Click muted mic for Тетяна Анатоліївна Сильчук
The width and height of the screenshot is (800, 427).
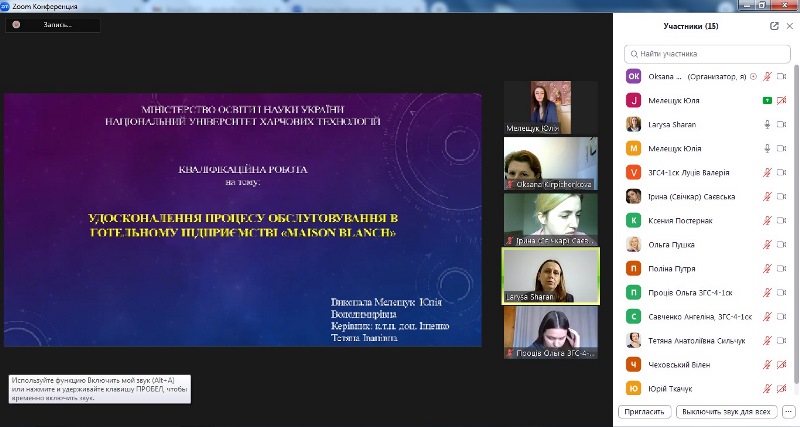[767, 340]
